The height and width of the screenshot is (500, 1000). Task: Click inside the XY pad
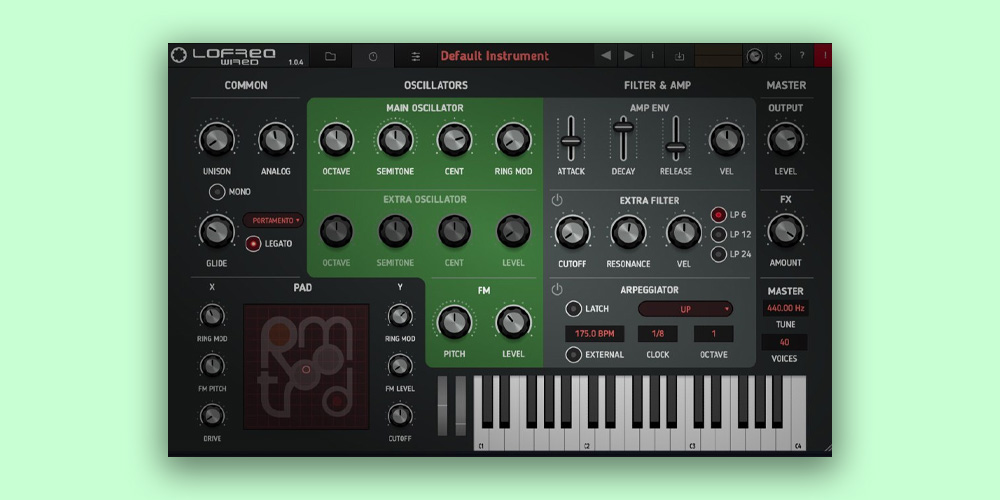pos(306,366)
